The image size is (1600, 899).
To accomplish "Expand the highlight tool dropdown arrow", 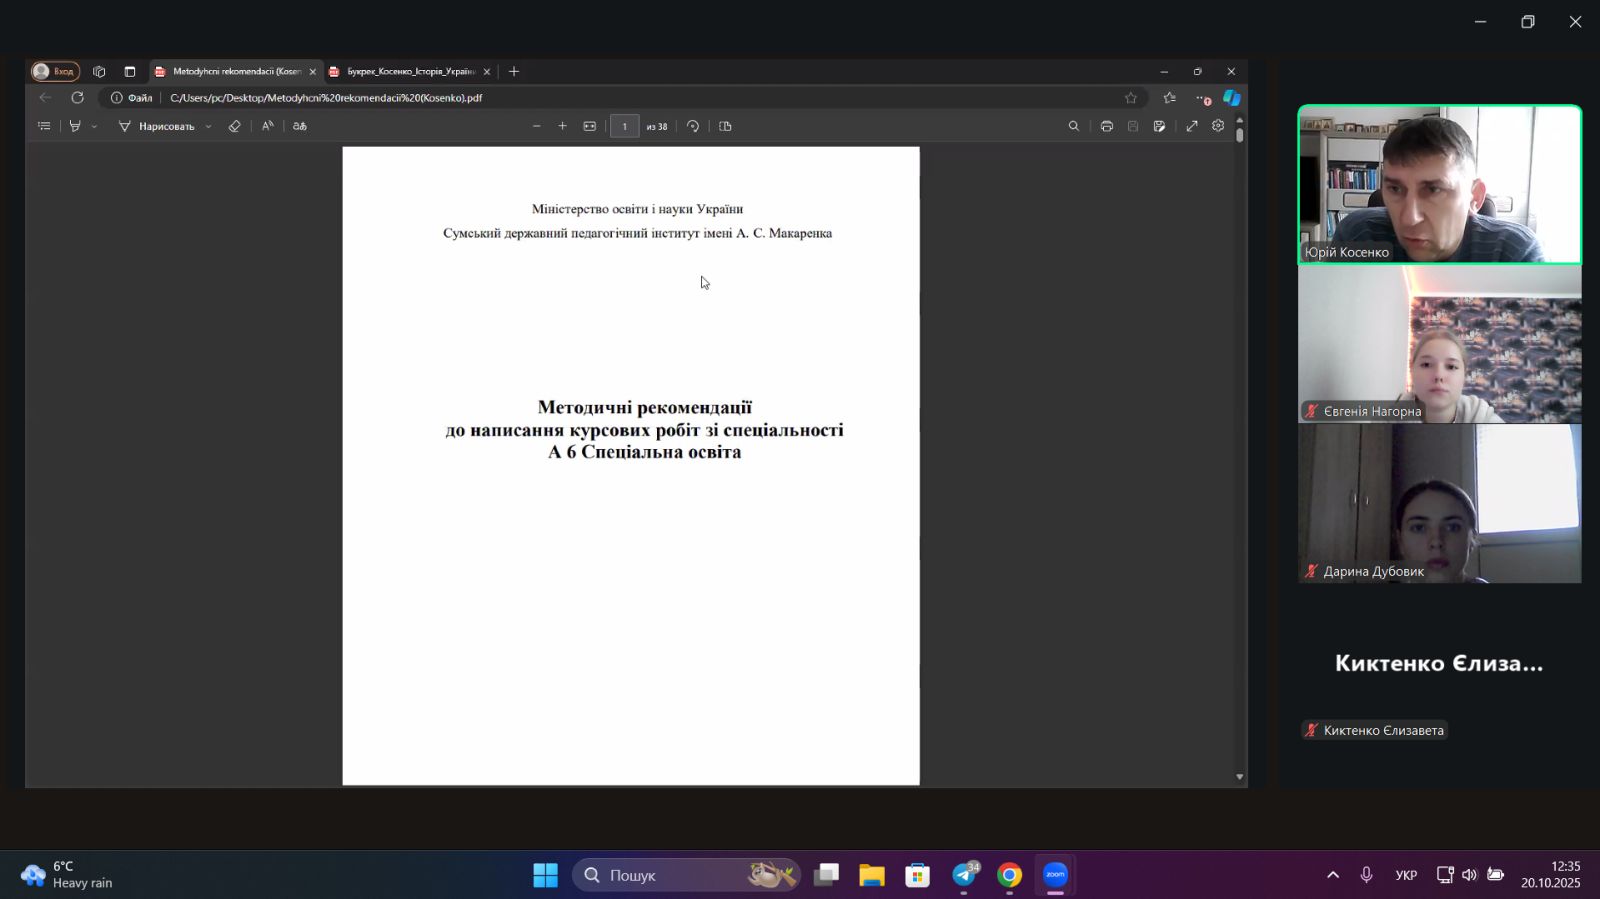I will [x=94, y=127].
